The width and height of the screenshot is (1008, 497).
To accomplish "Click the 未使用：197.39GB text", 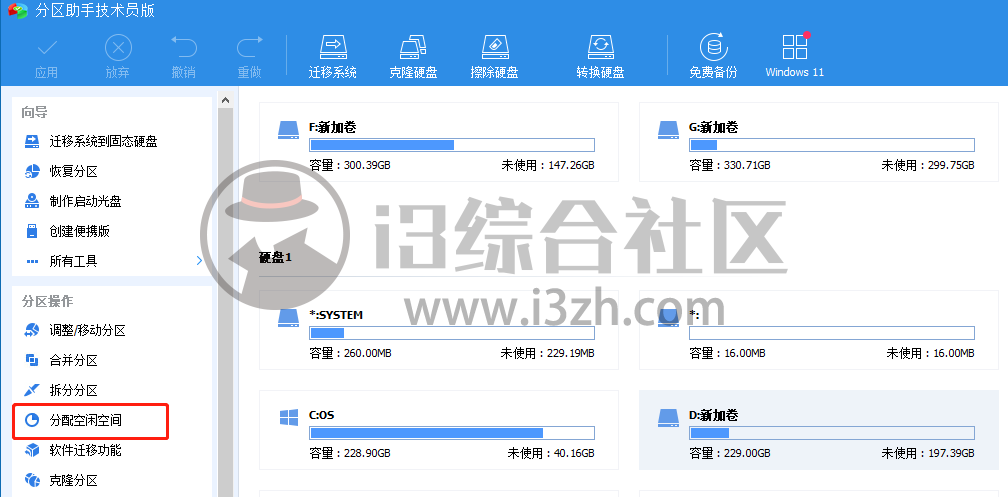I will [x=928, y=453].
